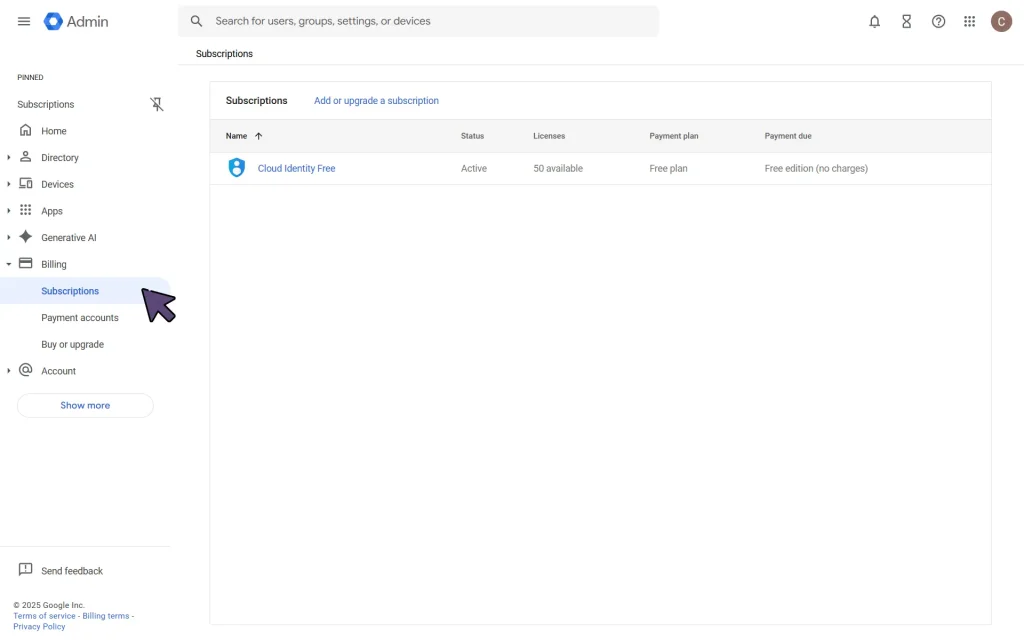Screen dimensions: 1024x640
Task: Open Cloud Identity Free subscription
Action: coord(296,168)
